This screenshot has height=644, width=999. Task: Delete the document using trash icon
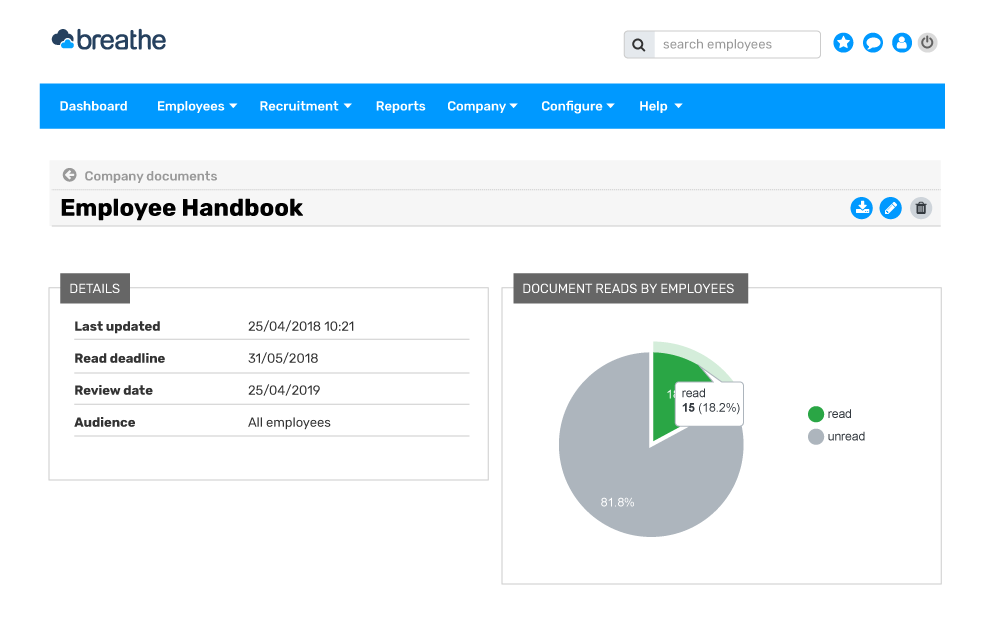click(x=921, y=208)
